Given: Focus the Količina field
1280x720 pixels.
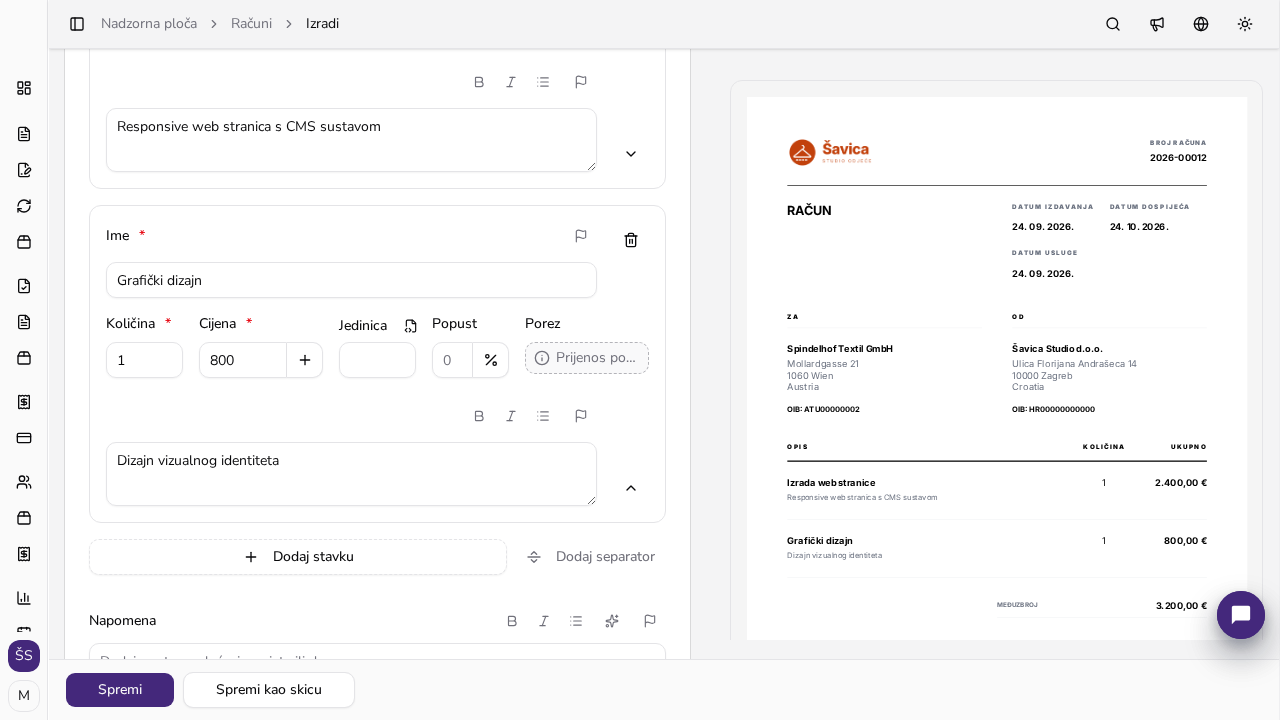Looking at the screenshot, I should tap(144, 360).
